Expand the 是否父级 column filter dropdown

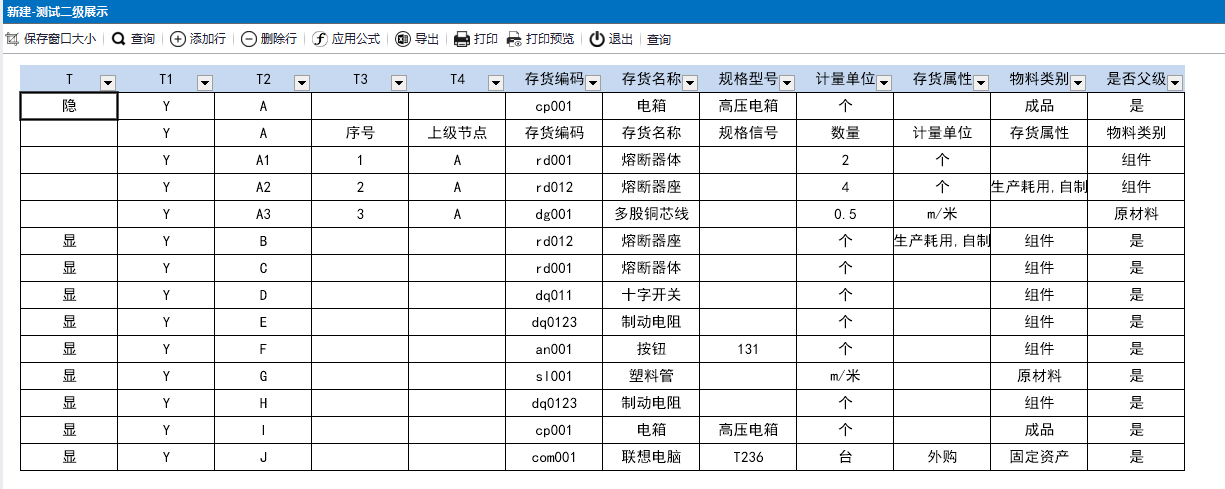pos(1175,82)
